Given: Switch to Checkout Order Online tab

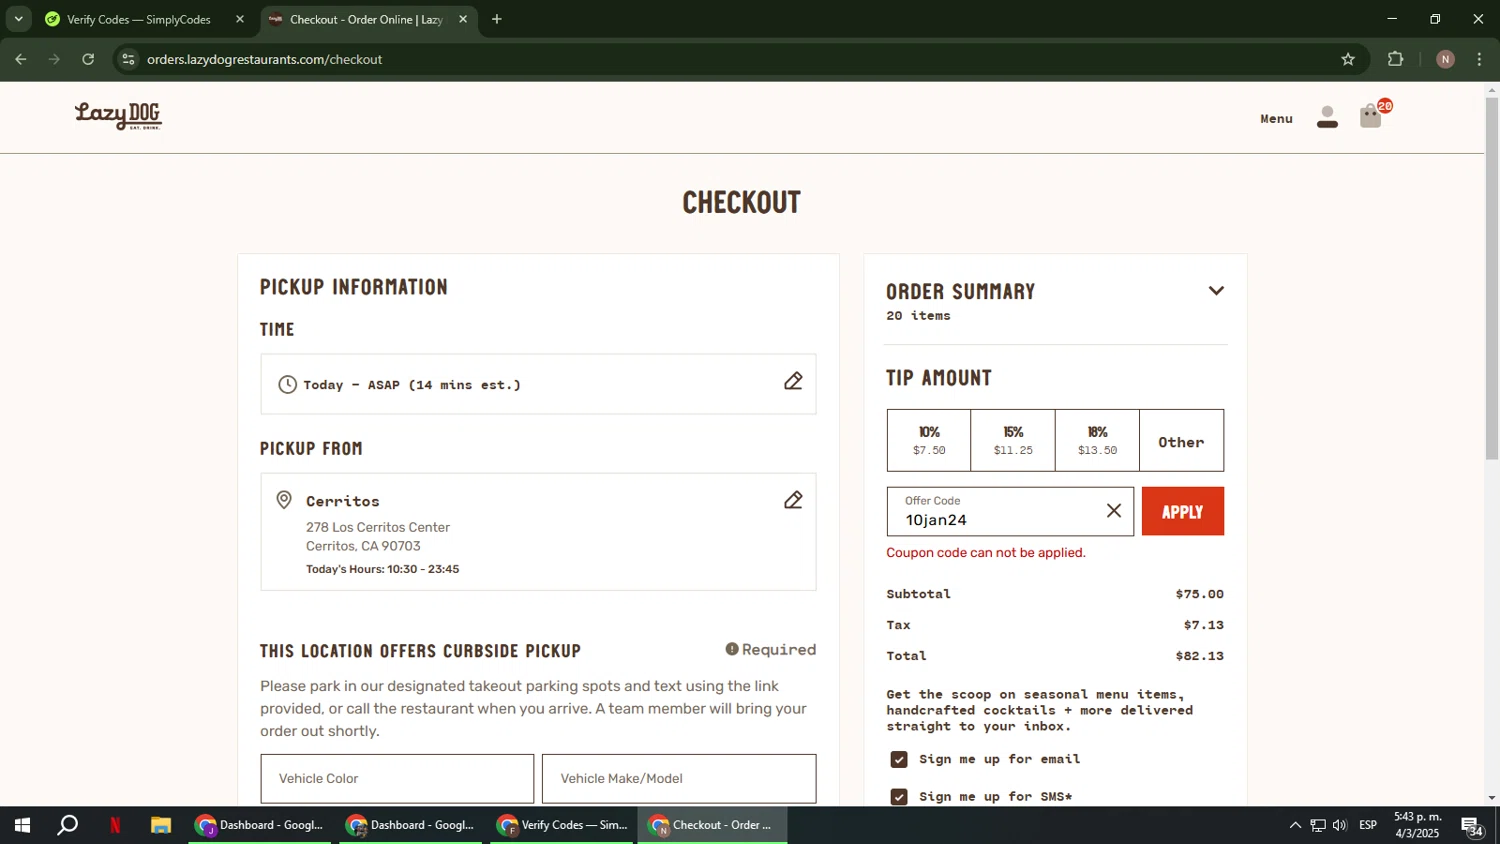Looking at the screenshot, I should [x=368, y=19].
